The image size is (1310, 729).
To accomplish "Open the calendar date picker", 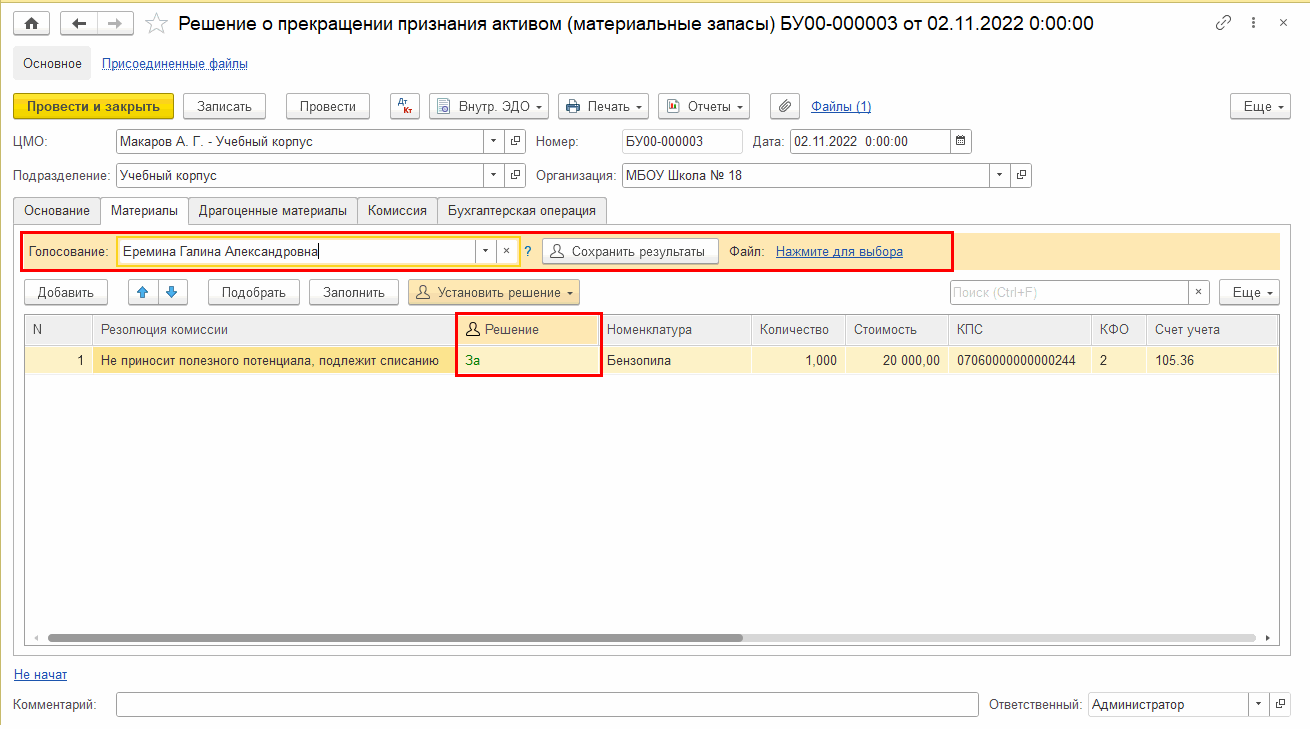I will (960, 141).
